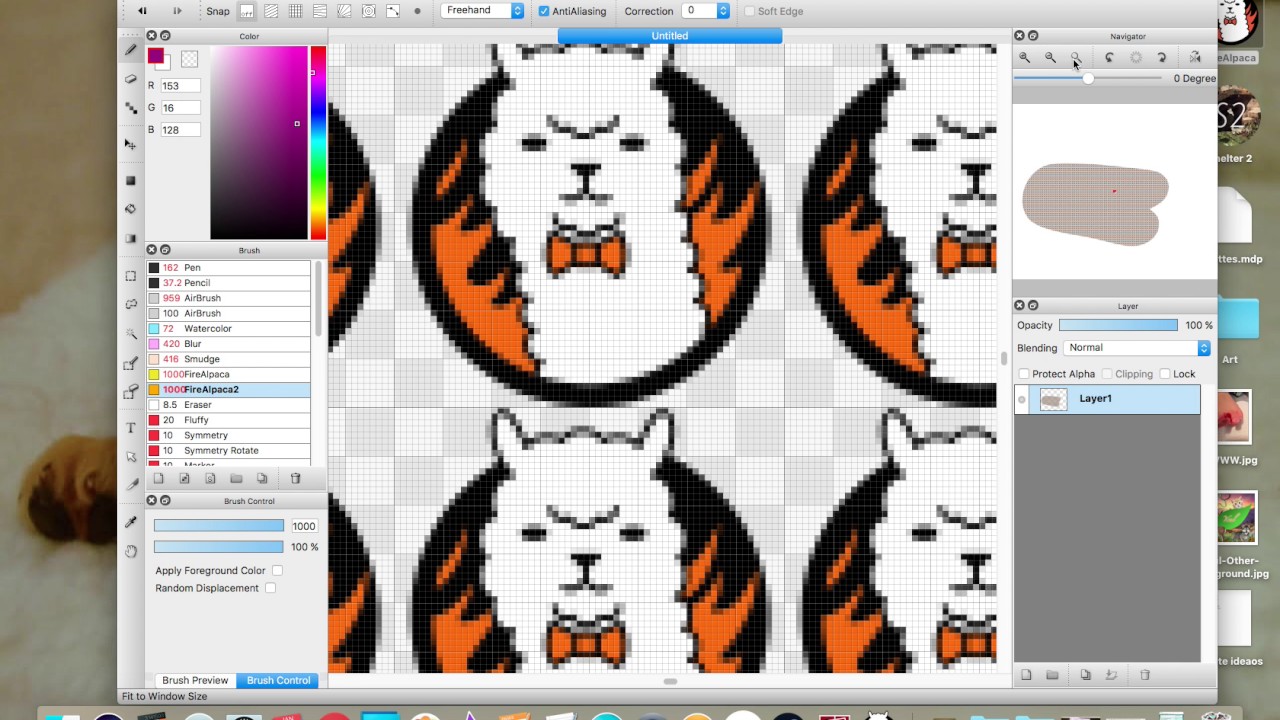Enable Protect Alpha checkbox
The image size is (1280, 720).
(1023, 374)
